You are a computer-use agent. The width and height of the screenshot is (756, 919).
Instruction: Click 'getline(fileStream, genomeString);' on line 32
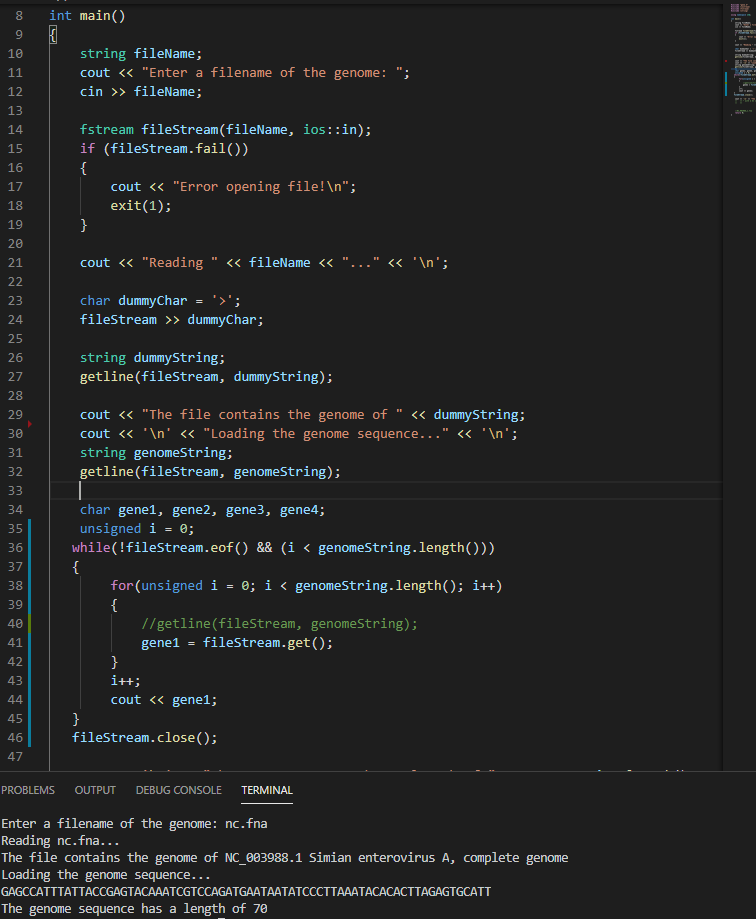(210, 472)
